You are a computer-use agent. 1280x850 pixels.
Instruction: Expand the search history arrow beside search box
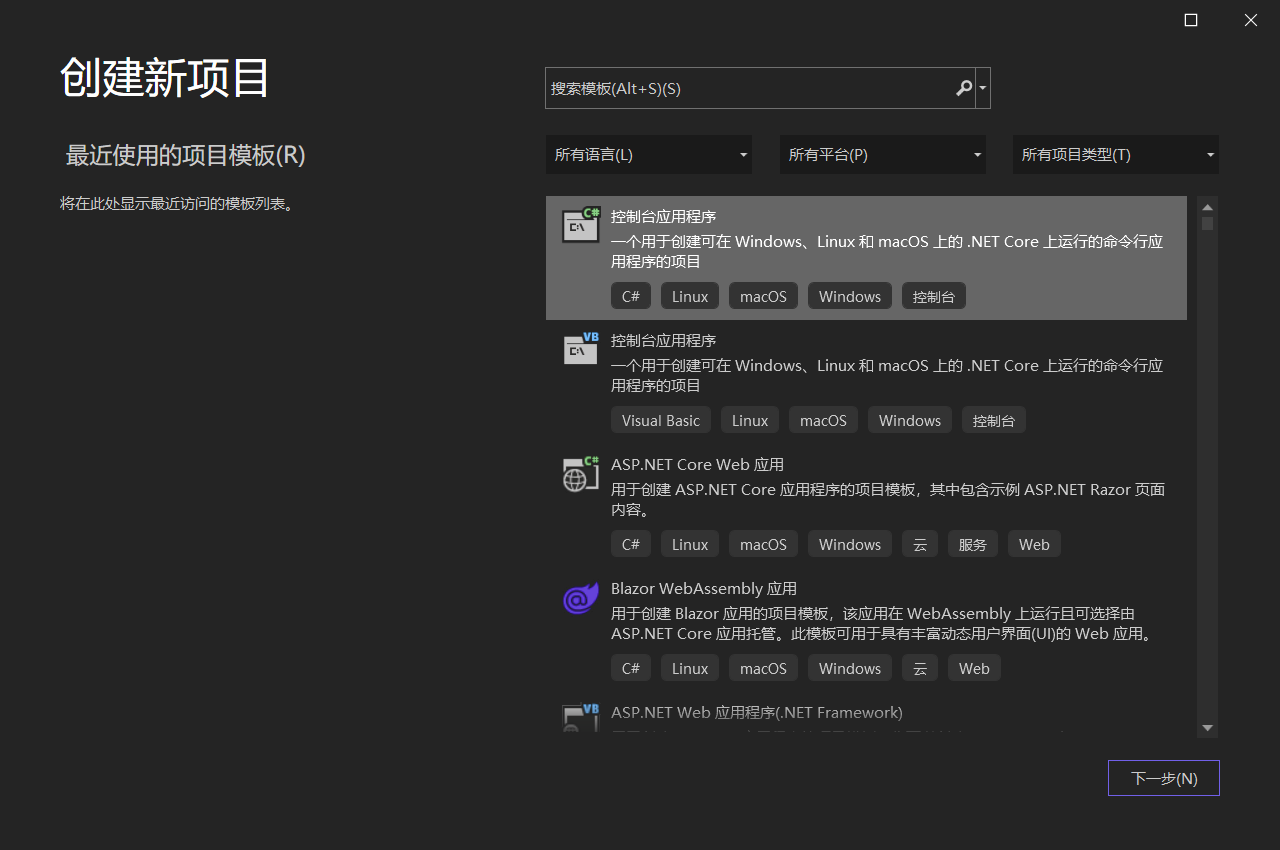(983, 88)
